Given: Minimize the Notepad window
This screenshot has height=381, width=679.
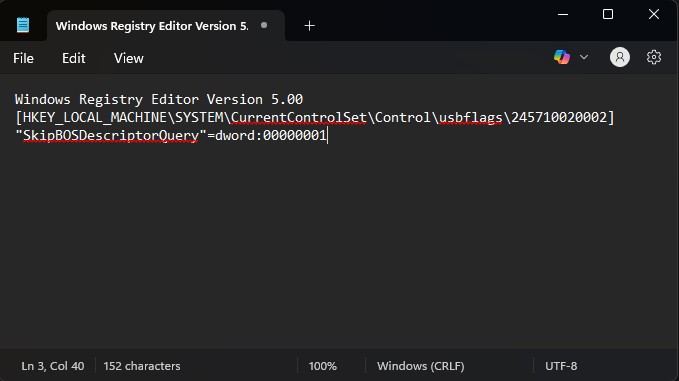Looking at the screenshot, I should tap(563, 14).
